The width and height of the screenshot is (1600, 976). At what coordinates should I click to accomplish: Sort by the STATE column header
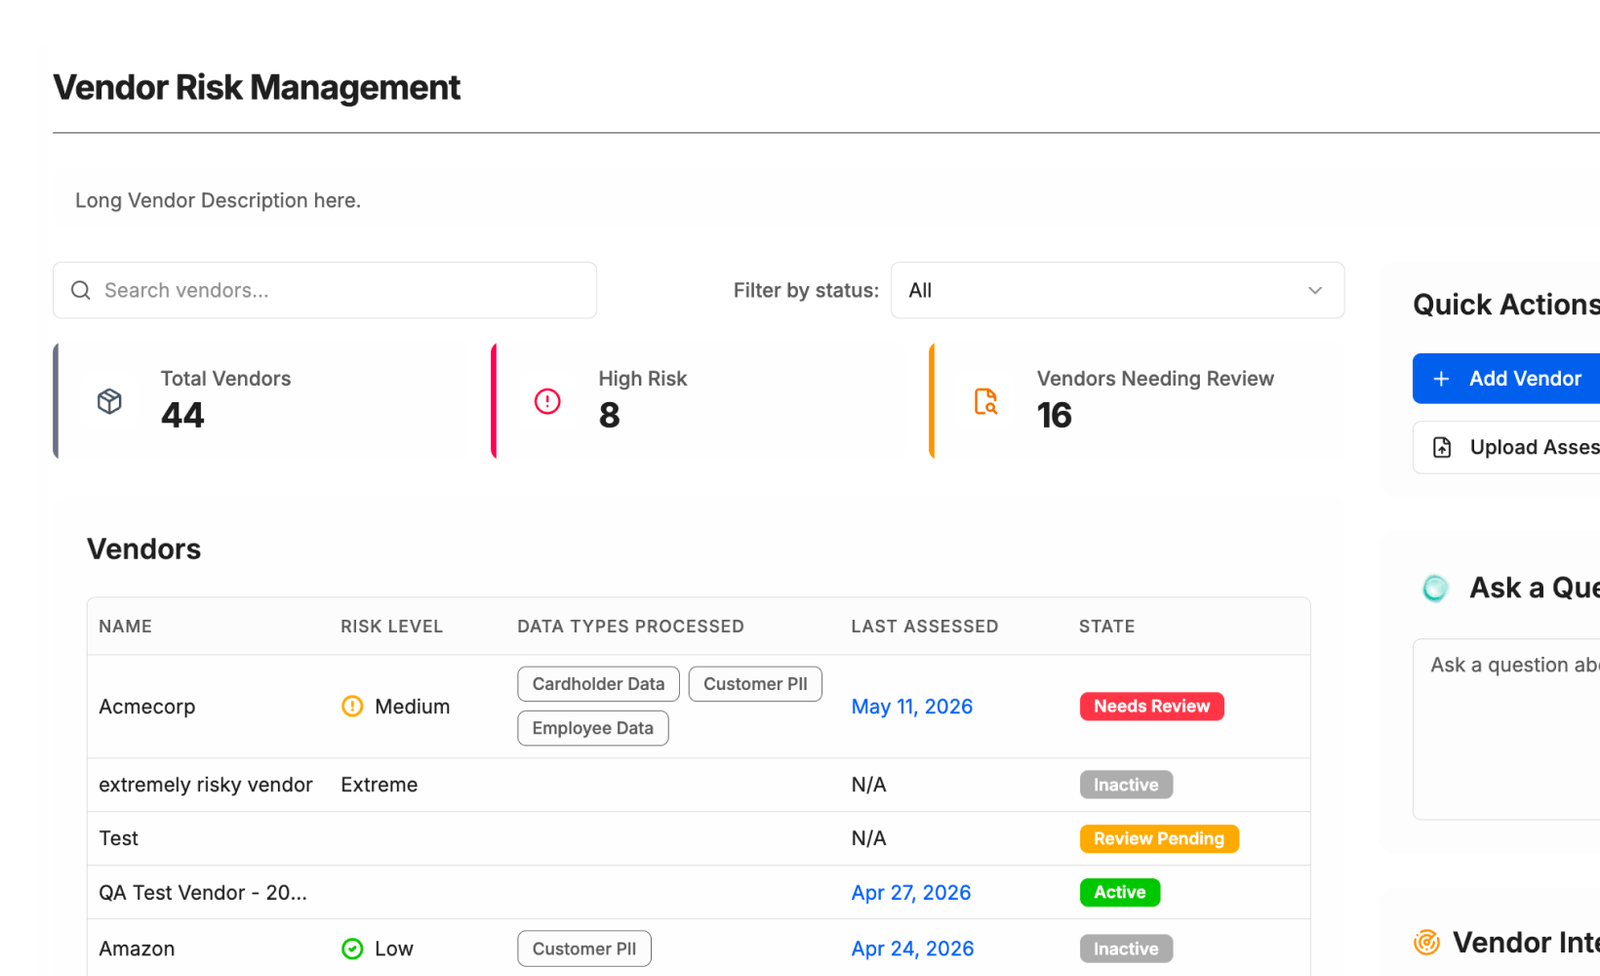(x=1107, y=626)
